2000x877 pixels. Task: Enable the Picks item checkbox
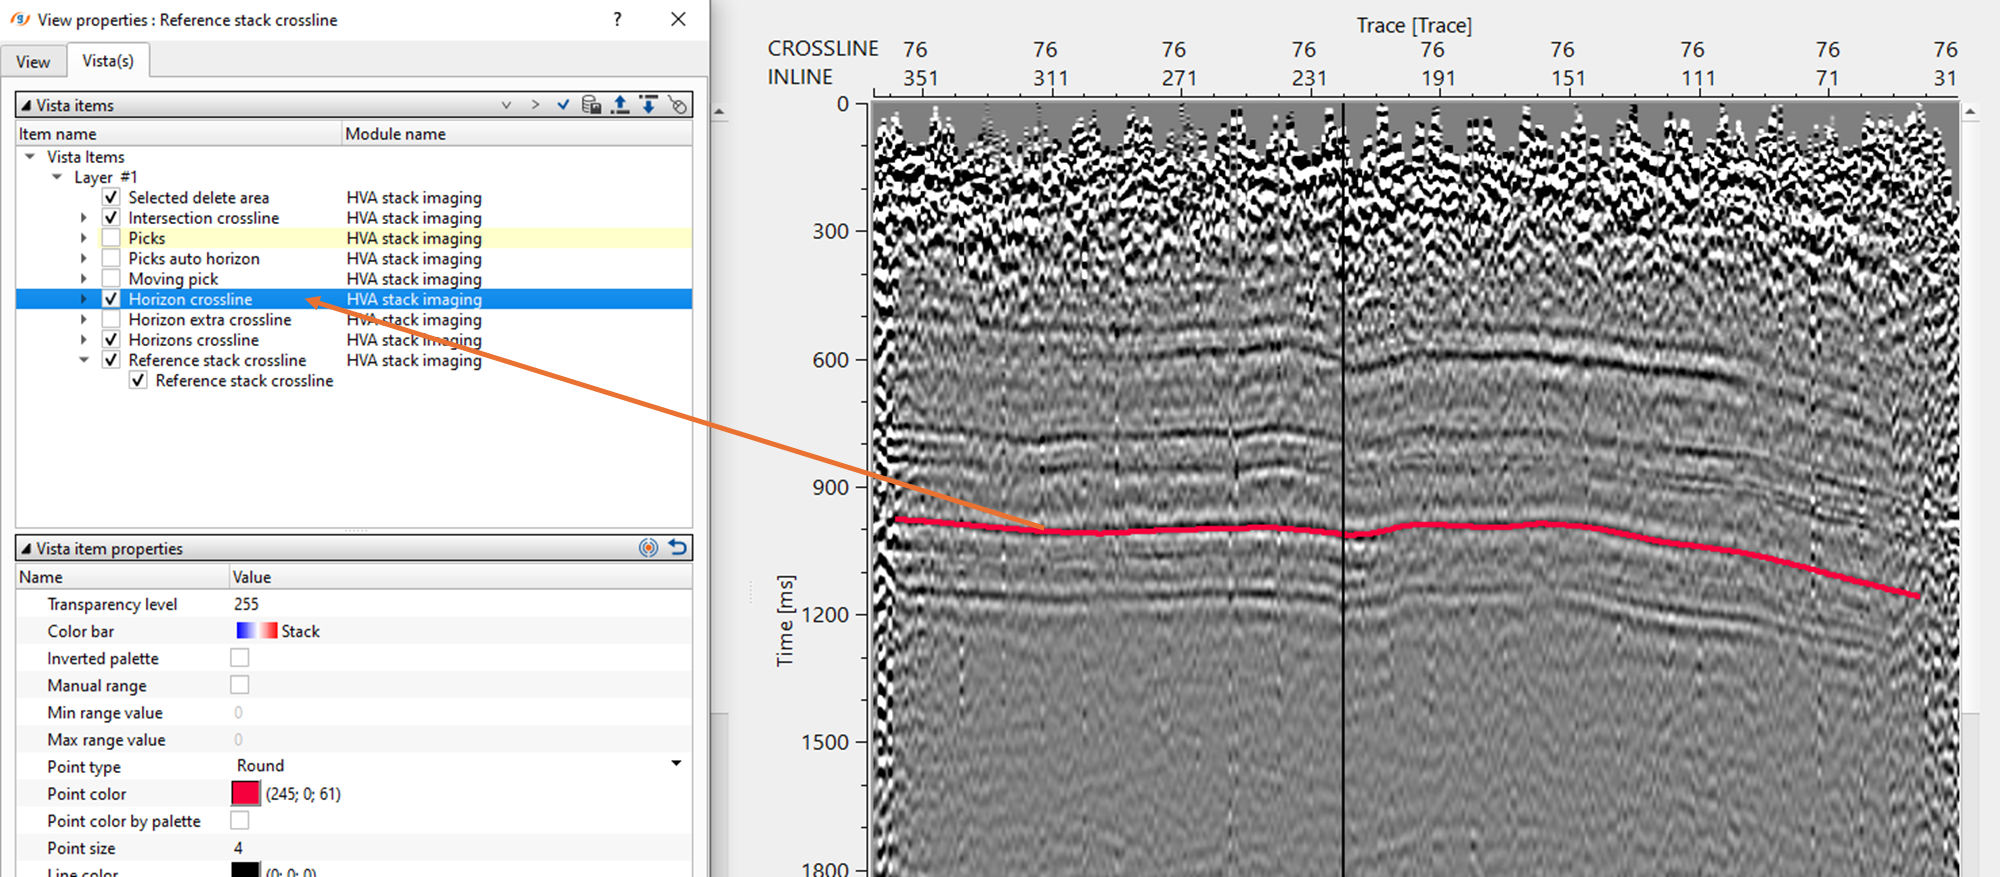111,238
